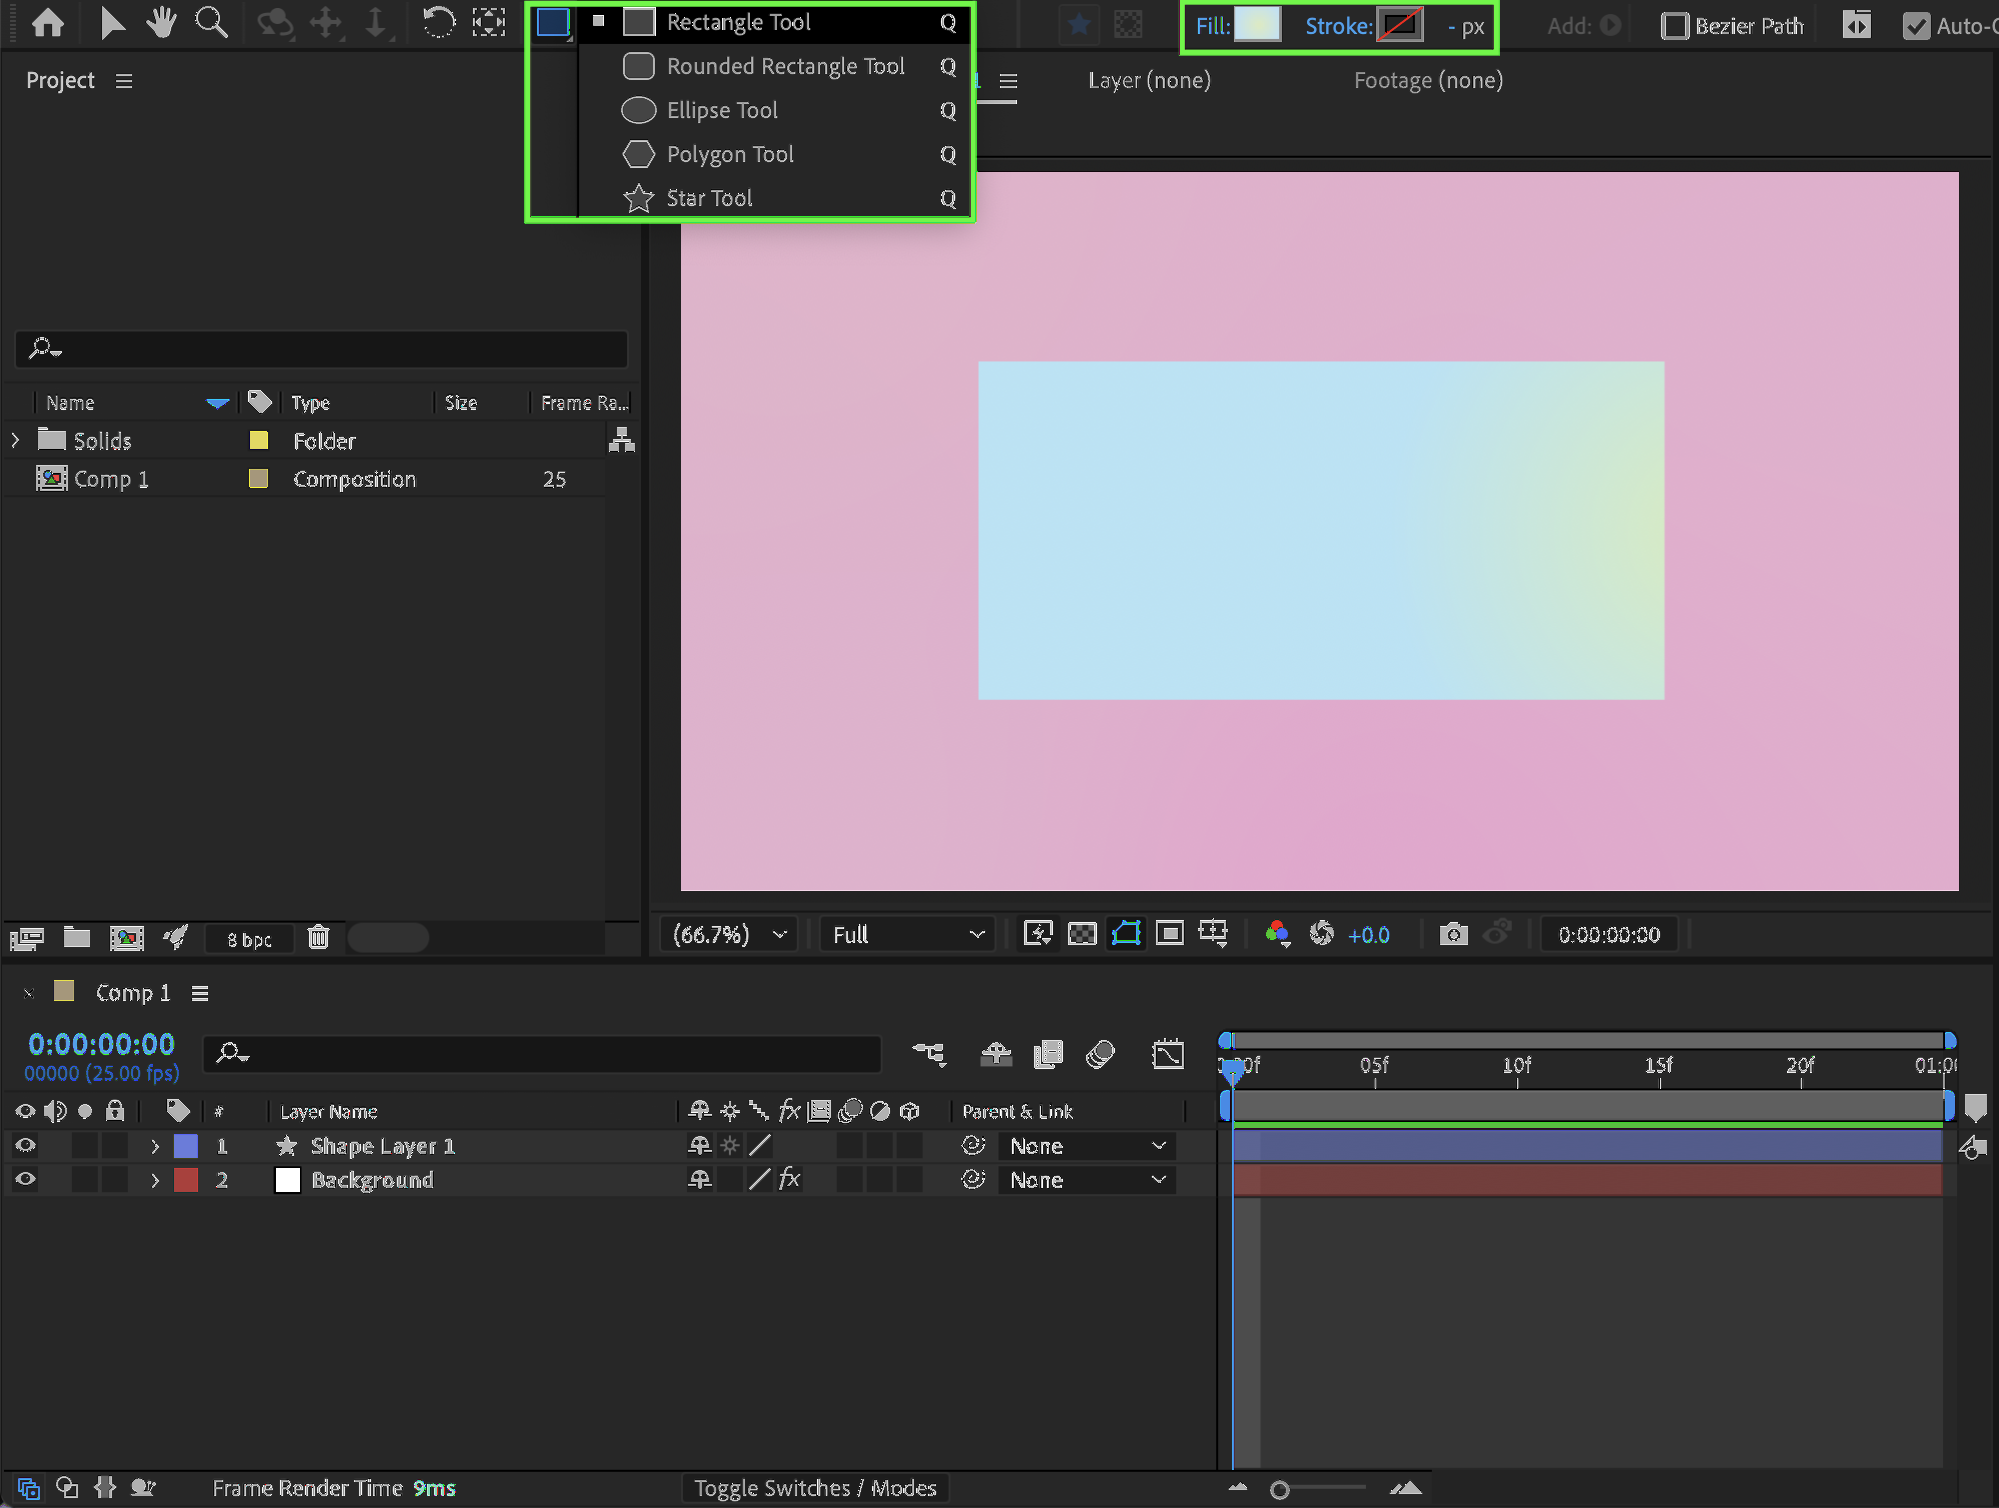The image size is (1999, 1508).
Task: Choose Ellipse Tool from the menu
Action: 722,110
